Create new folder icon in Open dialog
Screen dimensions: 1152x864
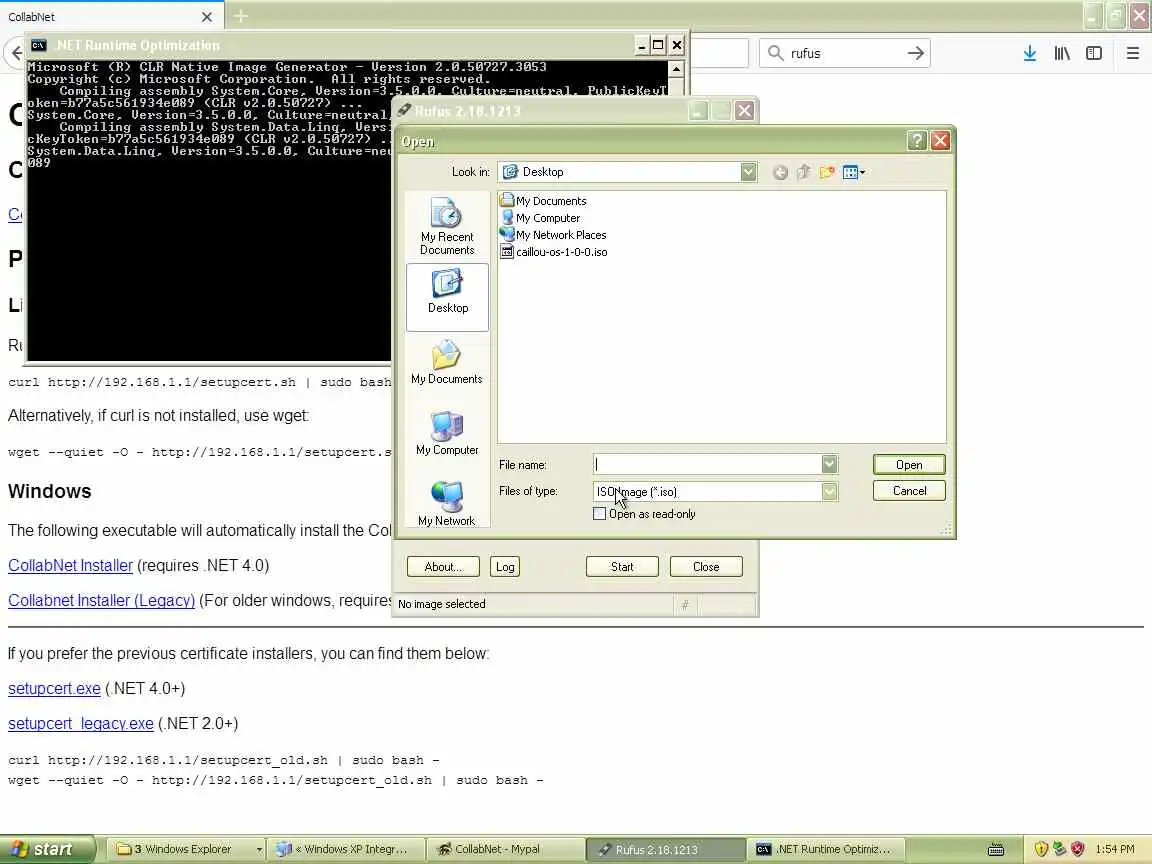[x=827, y=173]
